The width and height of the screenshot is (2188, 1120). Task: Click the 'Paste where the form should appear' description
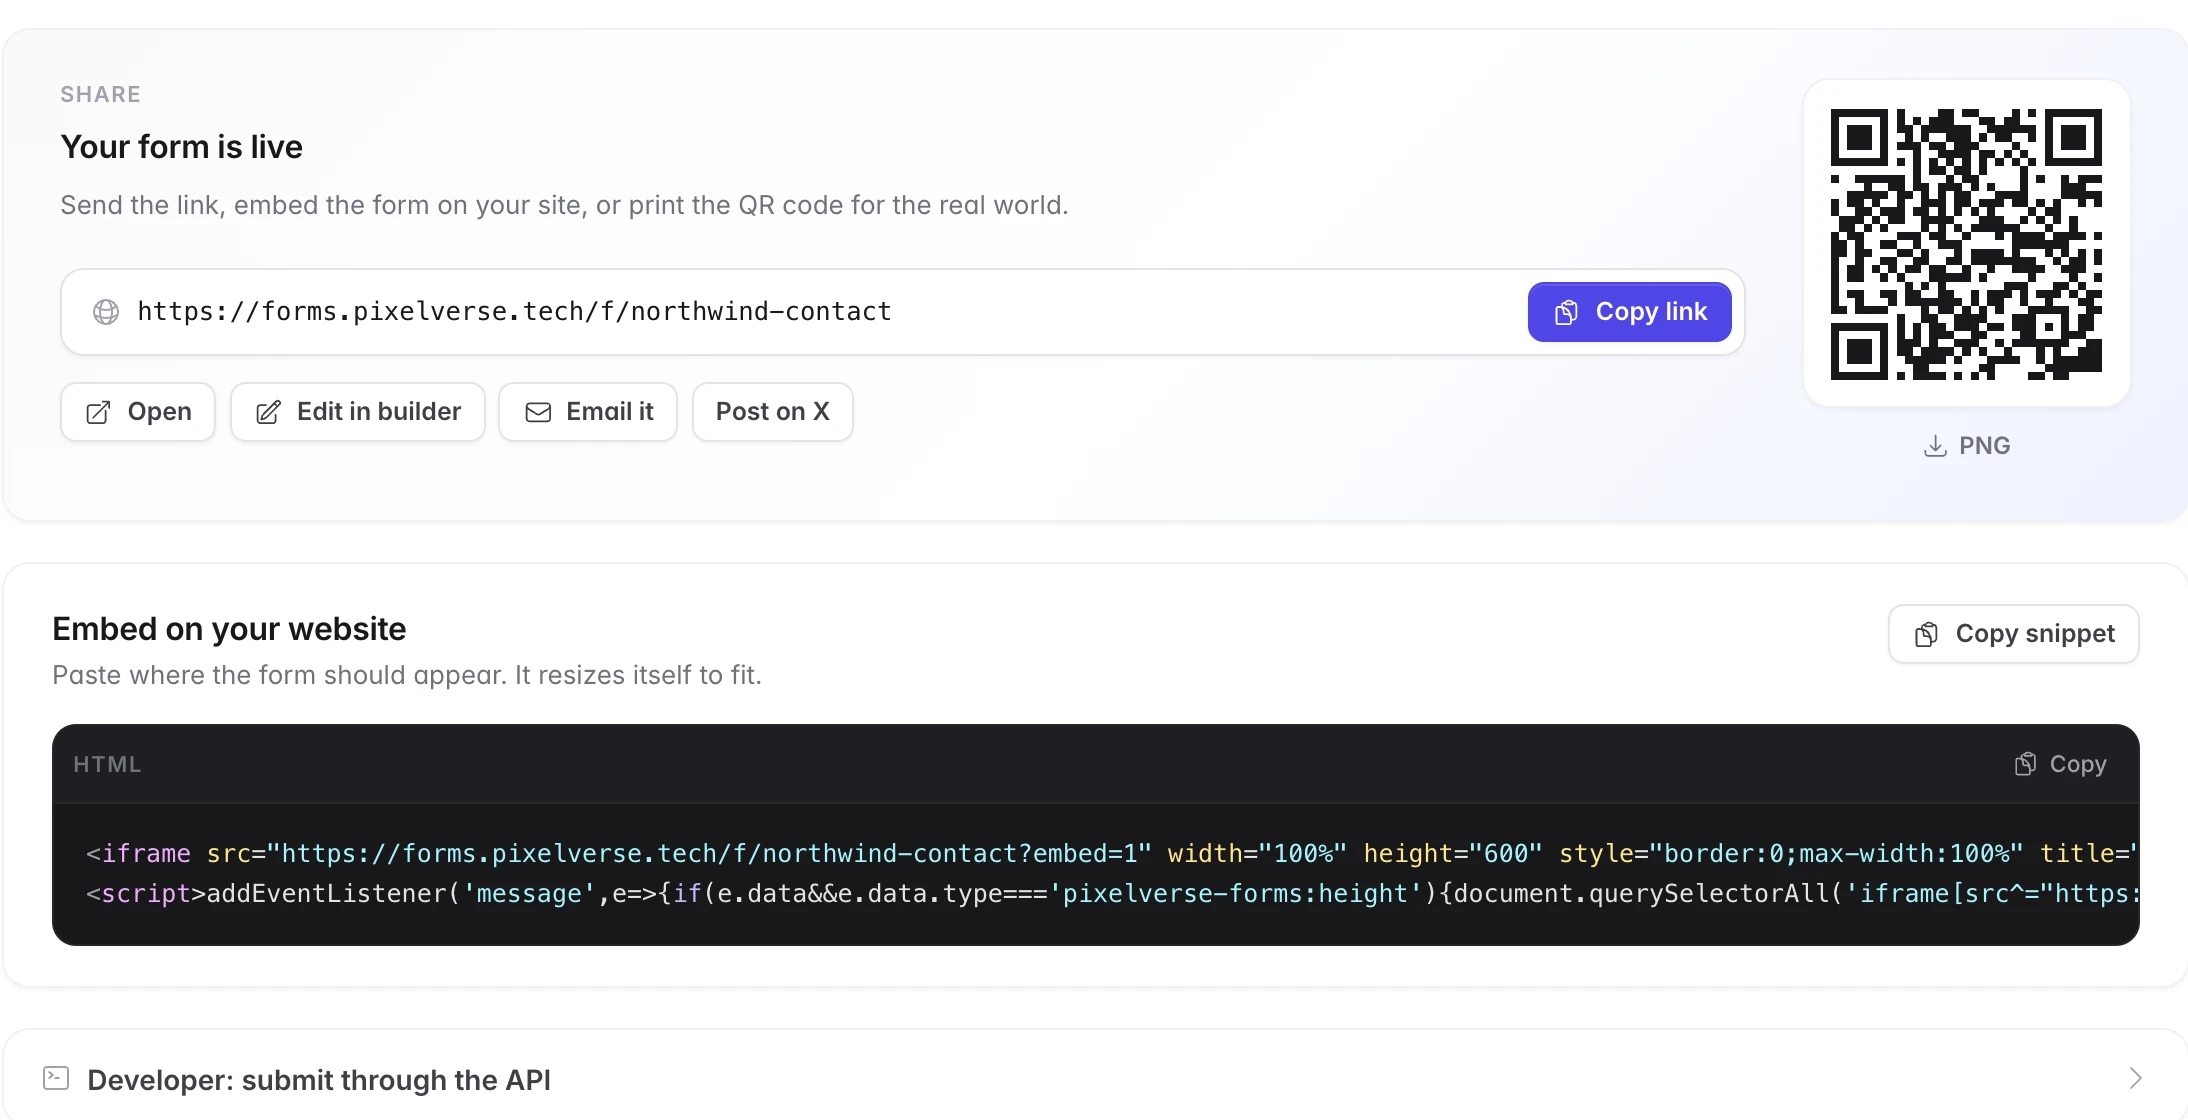pos(407,675)
